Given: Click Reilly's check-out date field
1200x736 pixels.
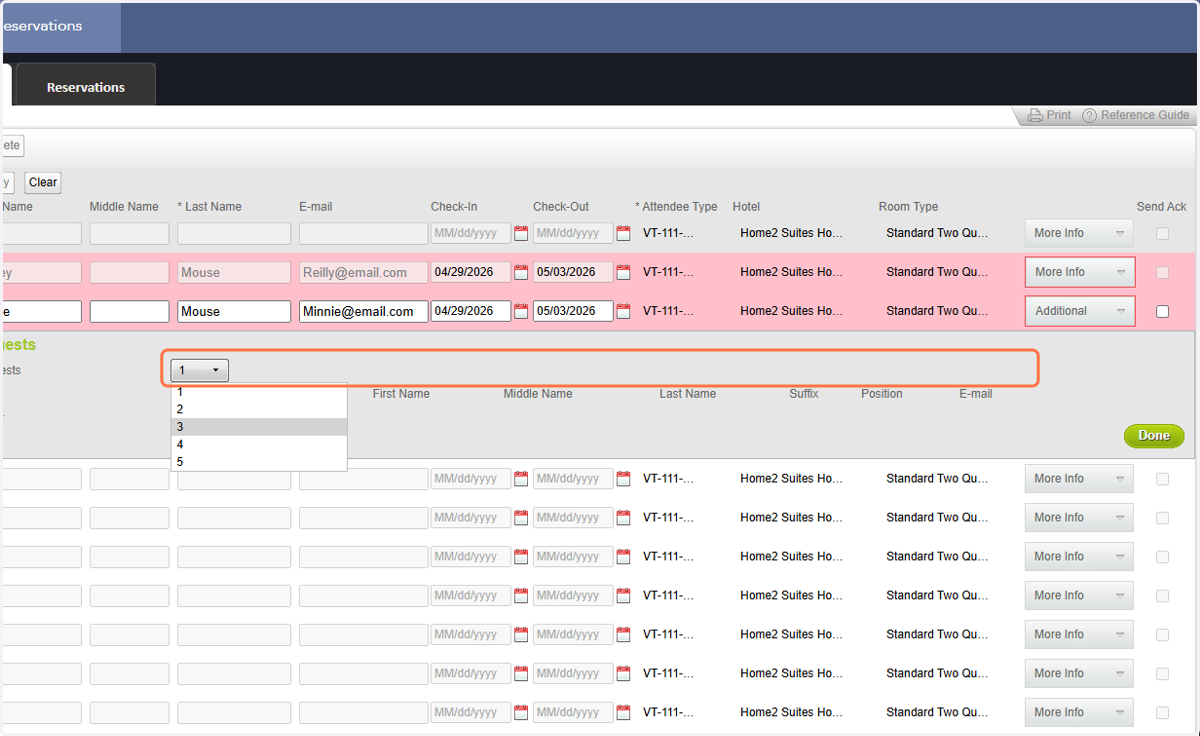Looking at the screenshot, I should 573,272.
